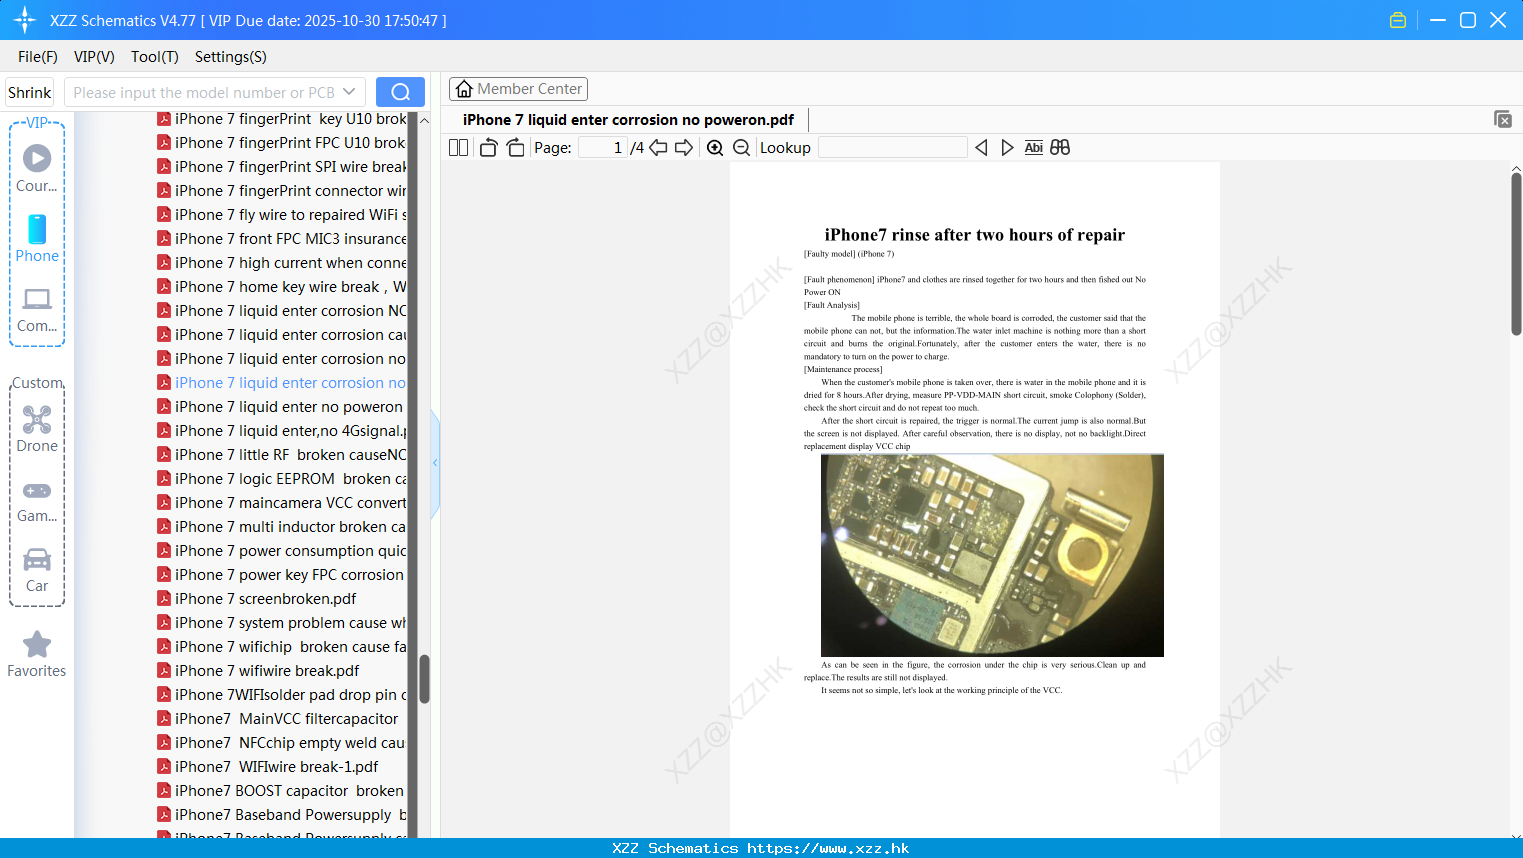Click the Lookup text field
The height and width of the screenshot is (858, 1523).
point(892,148)
